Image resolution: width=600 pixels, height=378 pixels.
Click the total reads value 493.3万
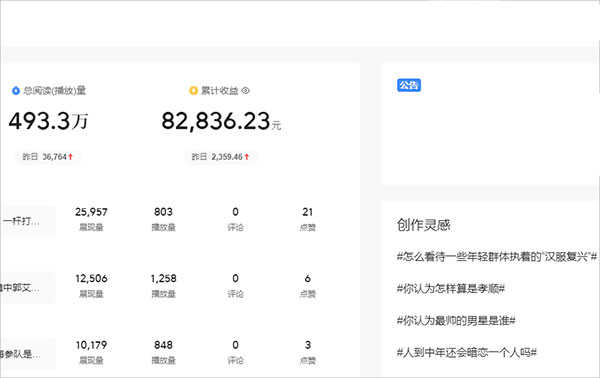(49, 121)
